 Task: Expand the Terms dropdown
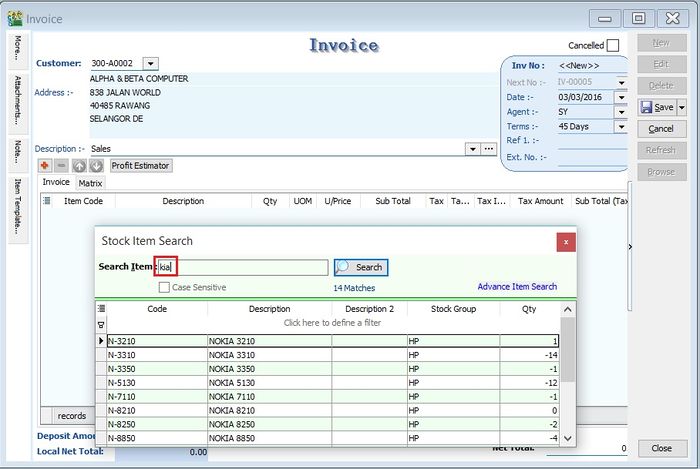[x=621, y=127]
